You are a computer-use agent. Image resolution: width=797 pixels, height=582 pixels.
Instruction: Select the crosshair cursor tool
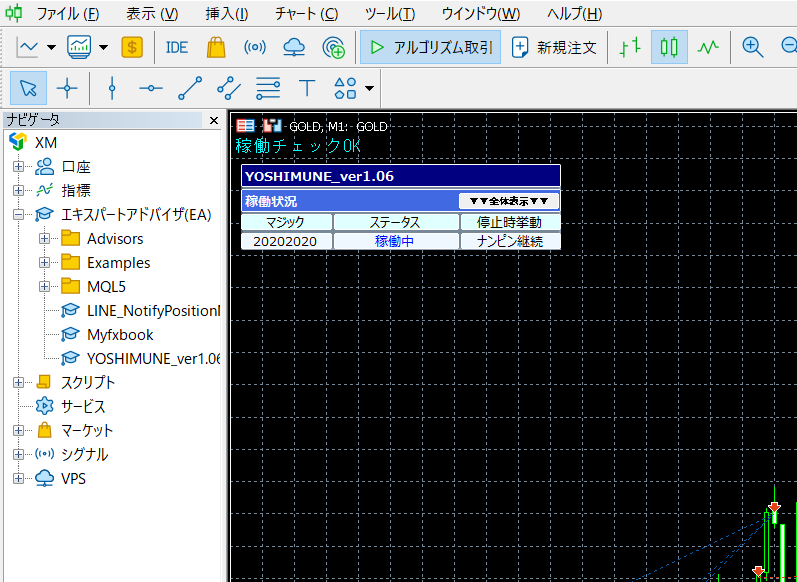point(67,88)
